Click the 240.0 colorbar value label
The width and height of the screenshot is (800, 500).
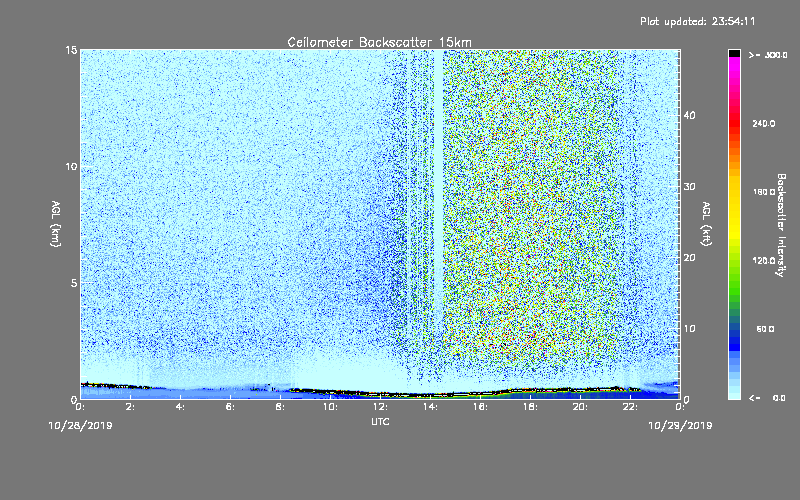point(764,124)
